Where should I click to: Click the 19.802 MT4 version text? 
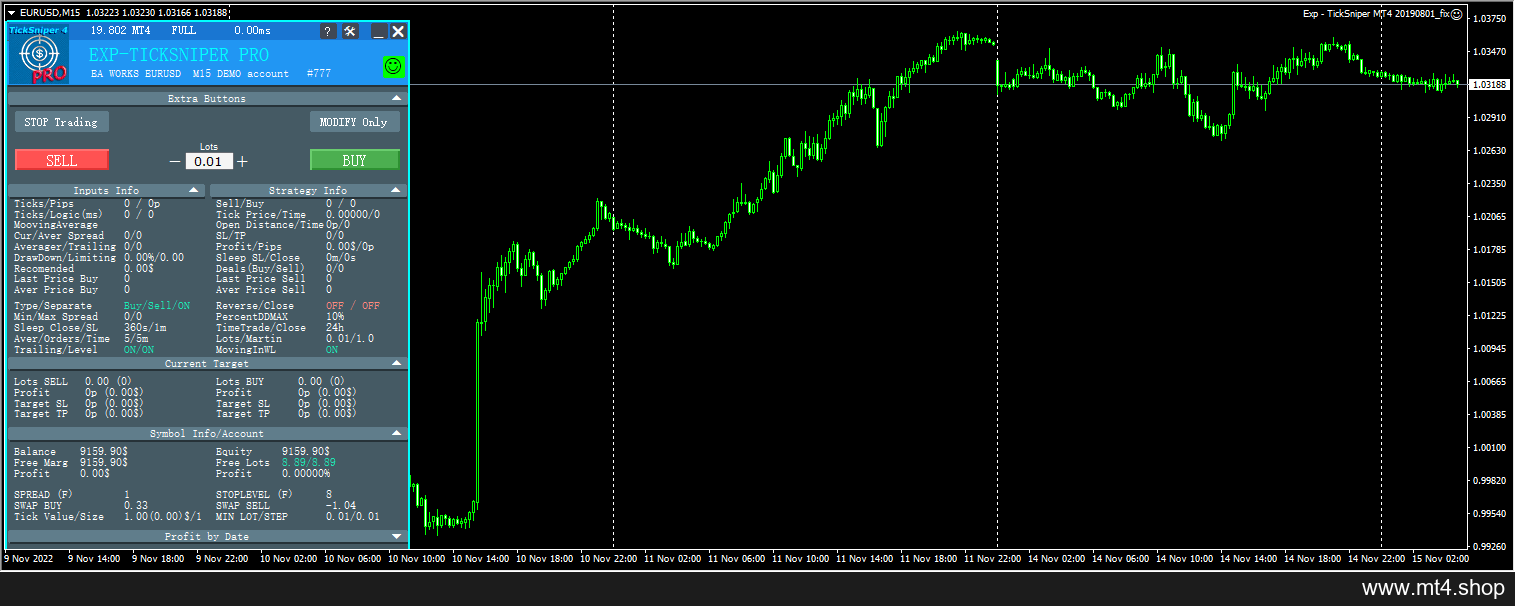[x=120, y=31]
